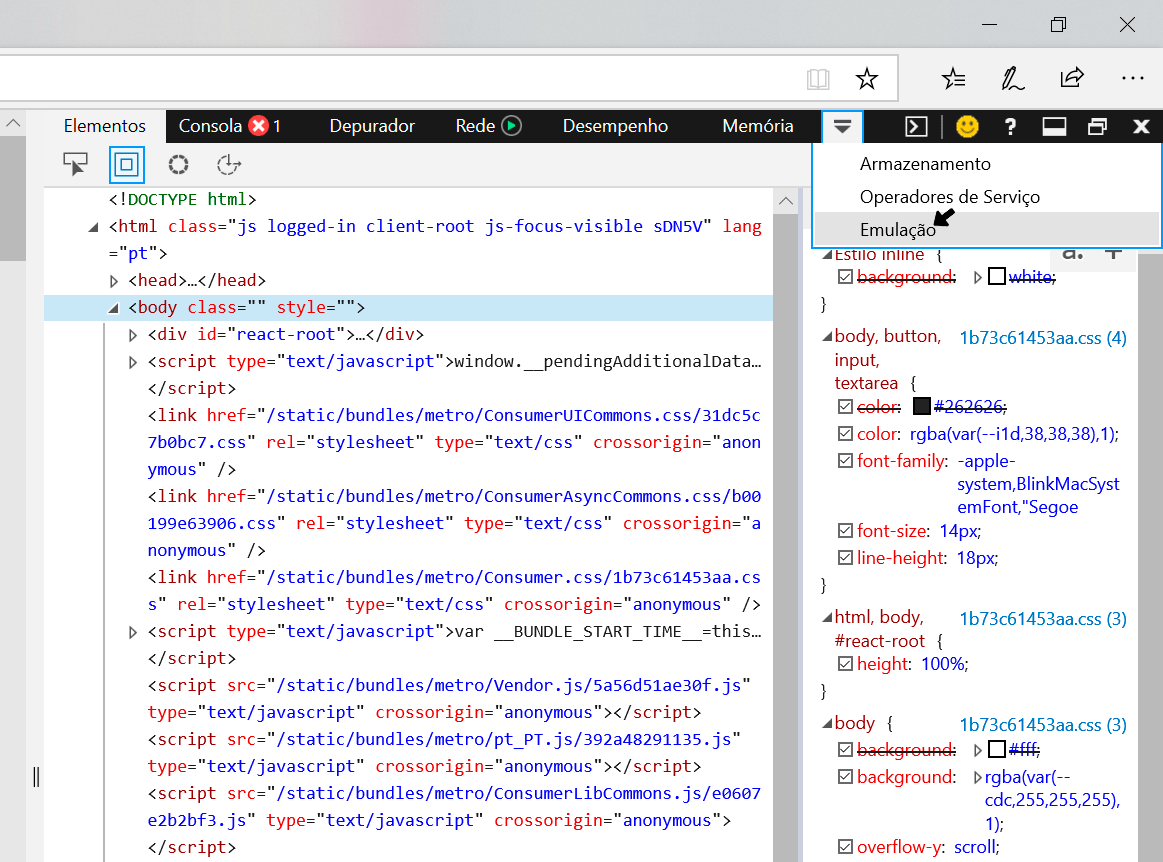Click the browser window restore button
The image size is (1163, 862).
tap(1058, 24)
